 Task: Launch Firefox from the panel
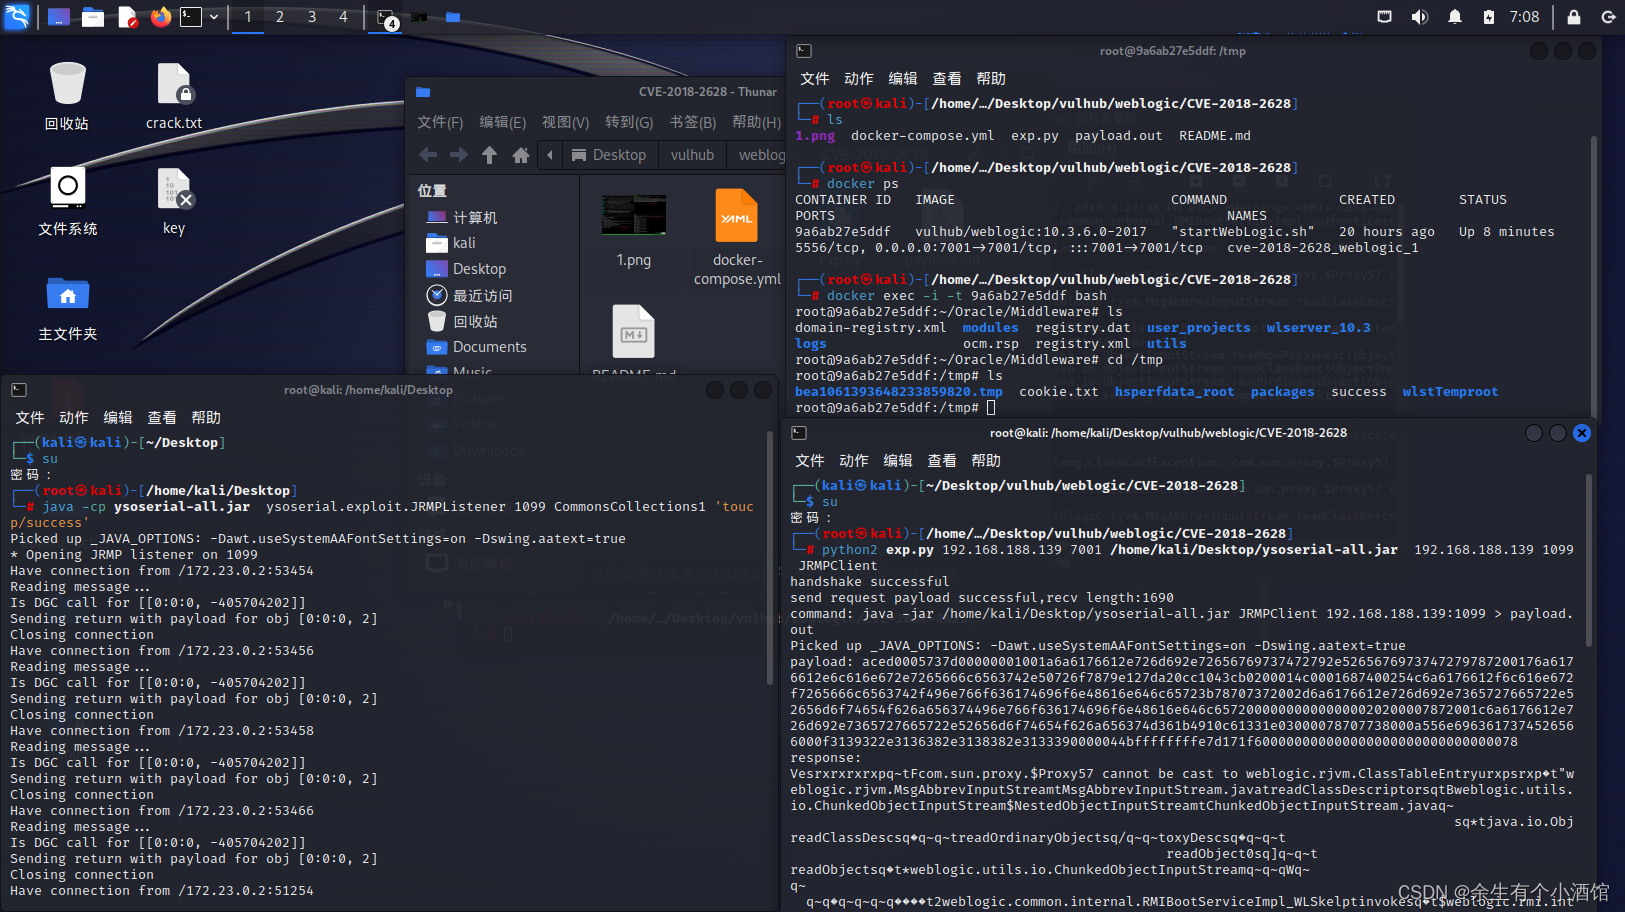click(160, 17)
